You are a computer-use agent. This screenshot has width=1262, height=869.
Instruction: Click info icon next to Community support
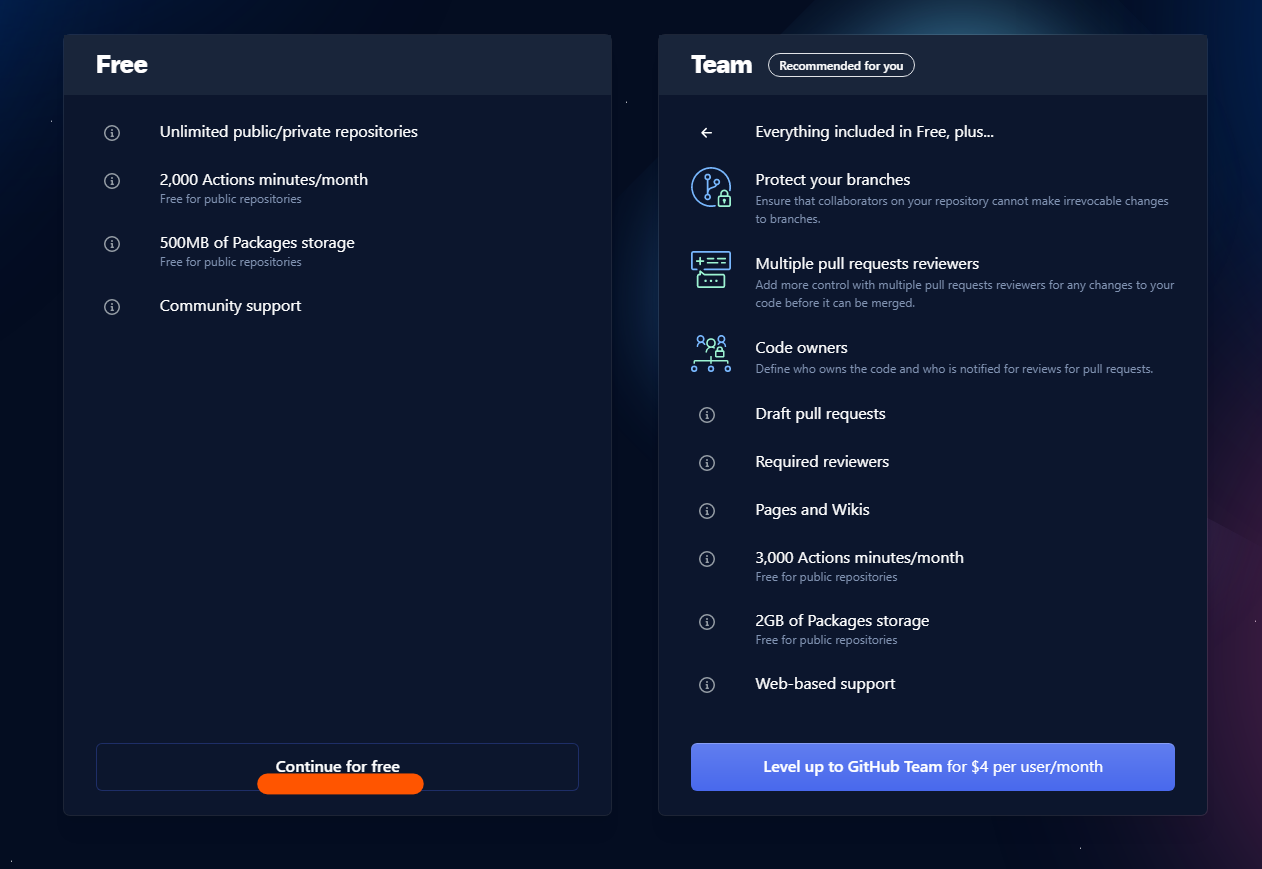(x=112, y=307)
